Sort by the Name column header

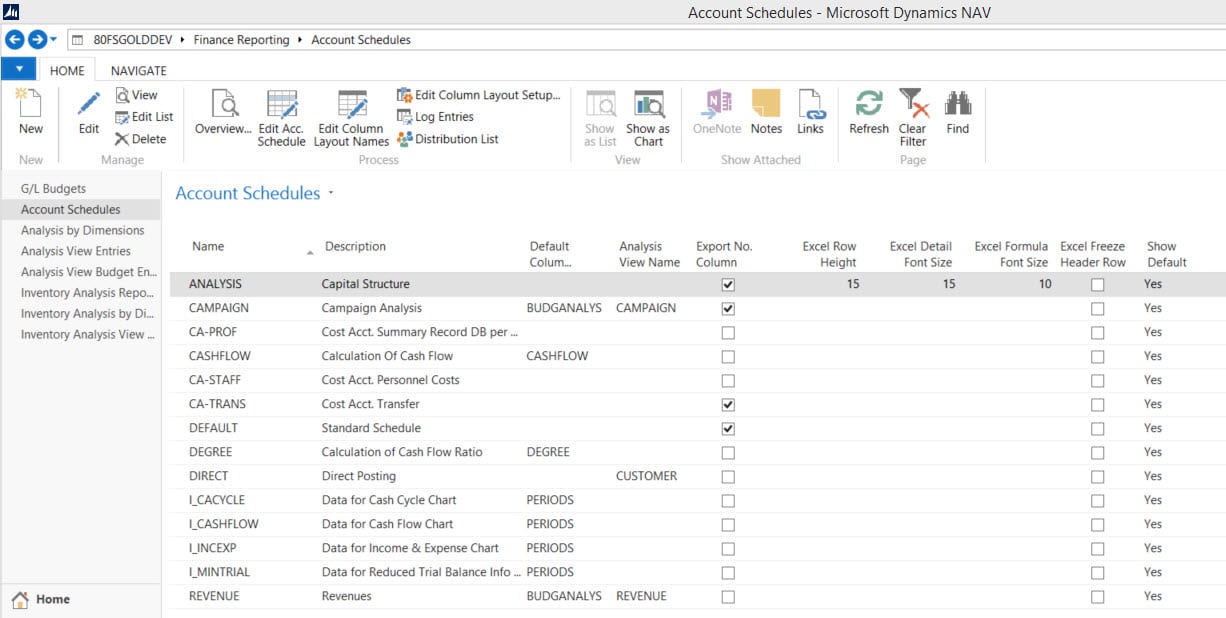tap(208, 246)
